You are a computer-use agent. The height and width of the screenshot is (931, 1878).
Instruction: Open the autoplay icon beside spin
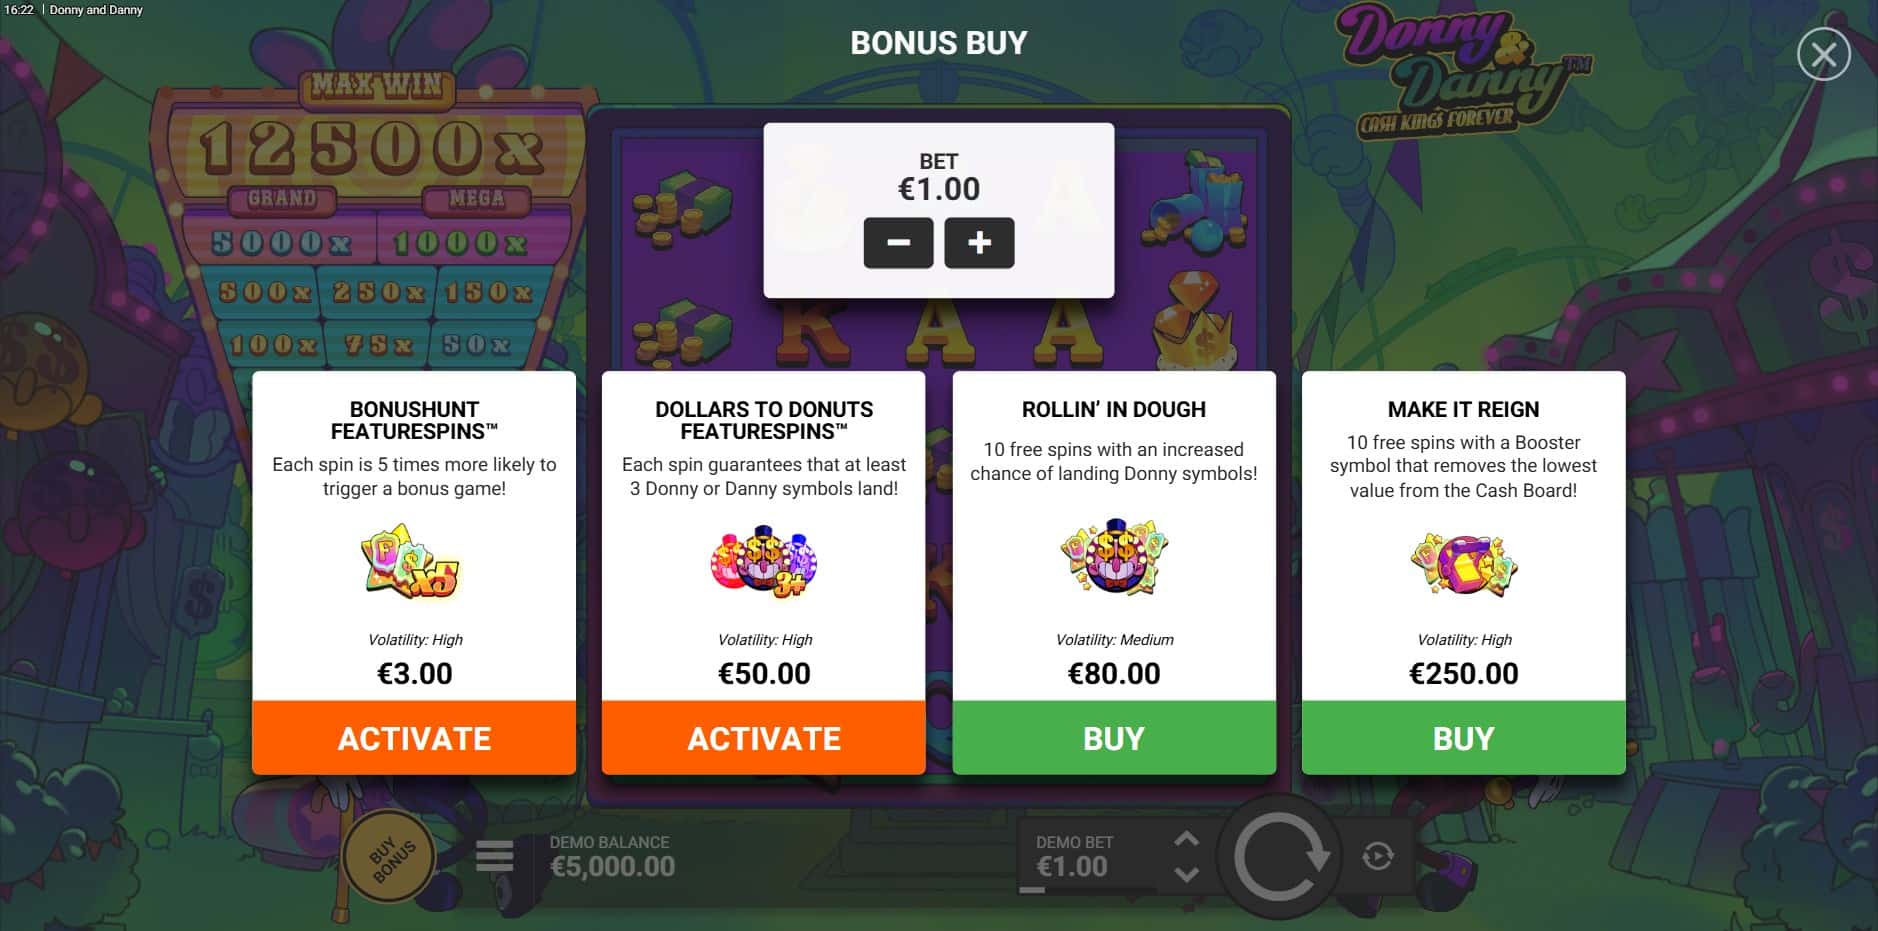pos(1378,856)
